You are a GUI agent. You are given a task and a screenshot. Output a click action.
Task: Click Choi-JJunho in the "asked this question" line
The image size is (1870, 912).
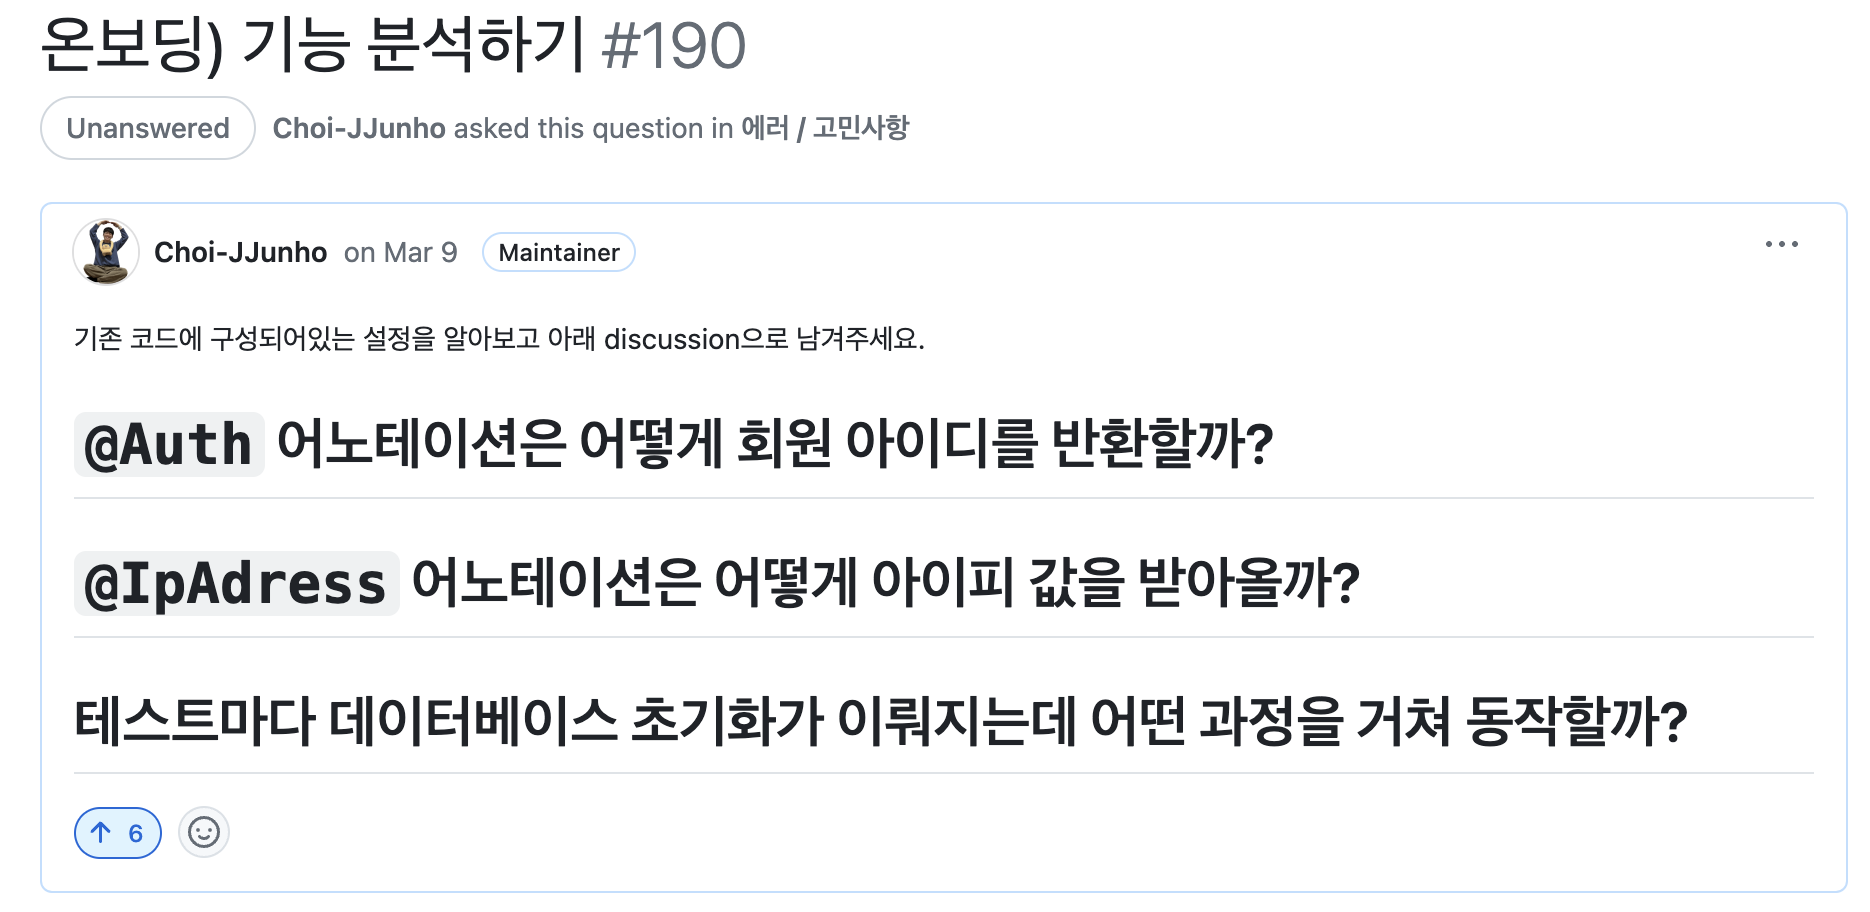click(x=359, y=129)
